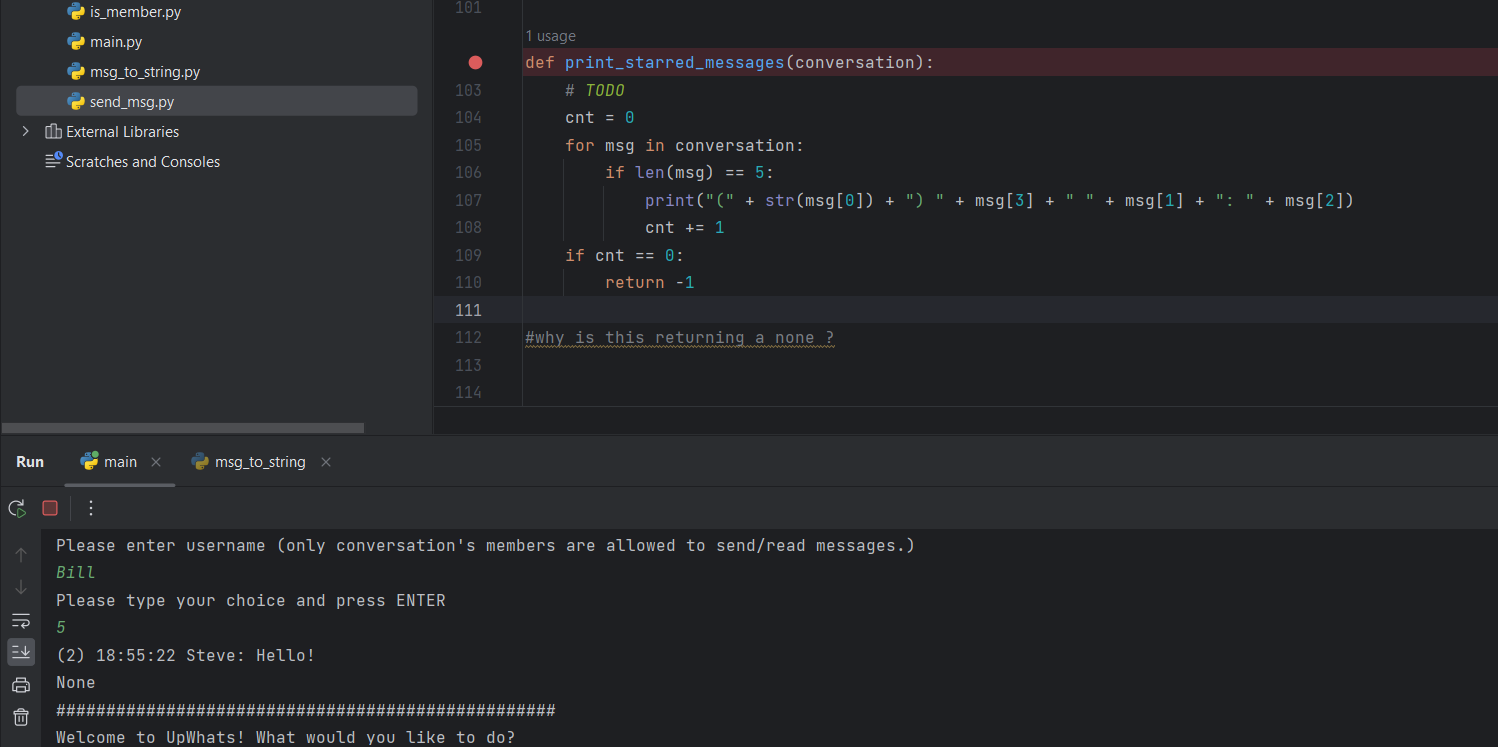Click the Down the stack trace arrow

point(21,587)
